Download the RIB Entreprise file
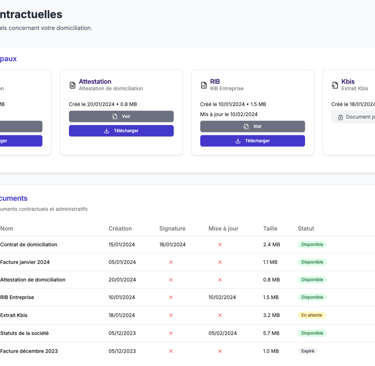 252,141
